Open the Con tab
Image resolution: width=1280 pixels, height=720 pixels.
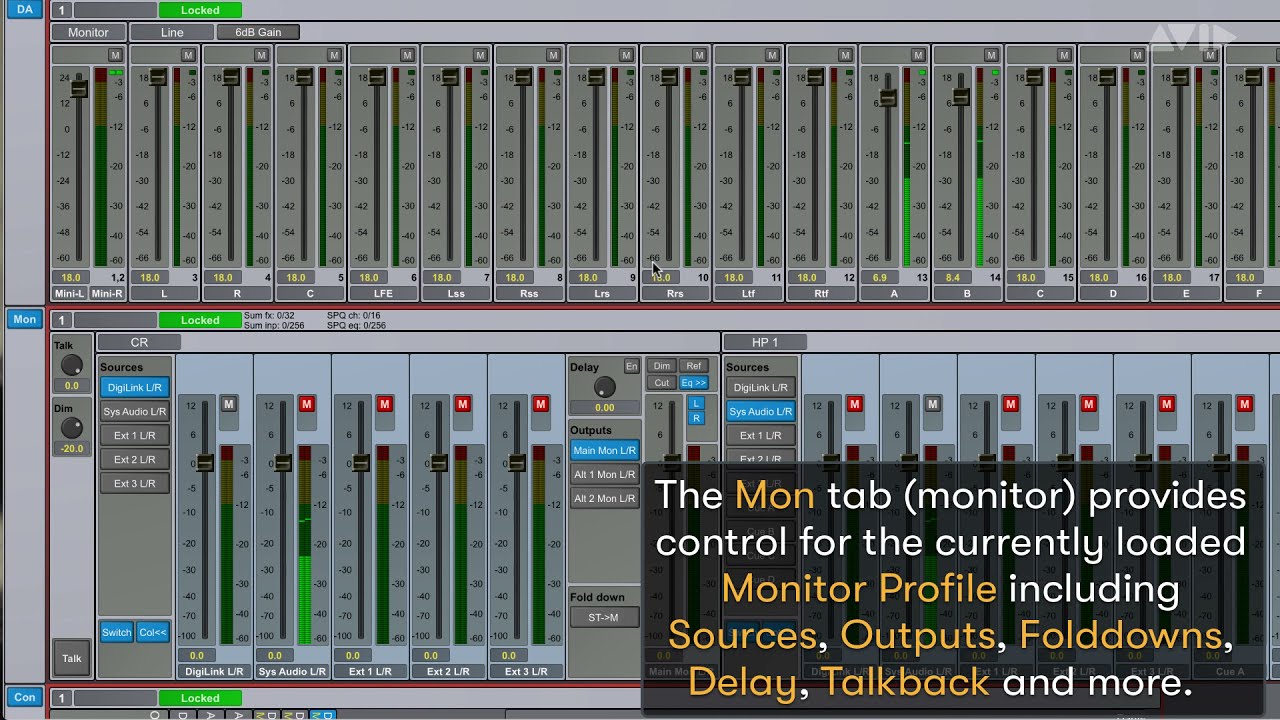pyautogui.click(x=24, y=697)
